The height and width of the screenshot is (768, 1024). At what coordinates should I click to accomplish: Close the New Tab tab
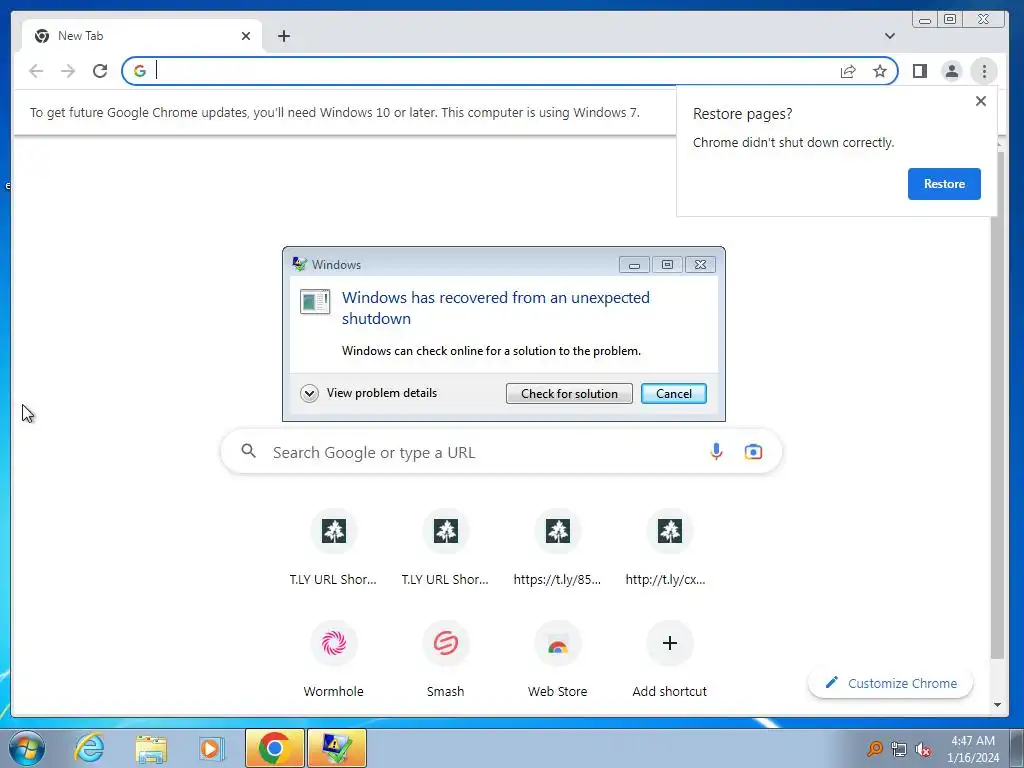(x=246, y=36)
